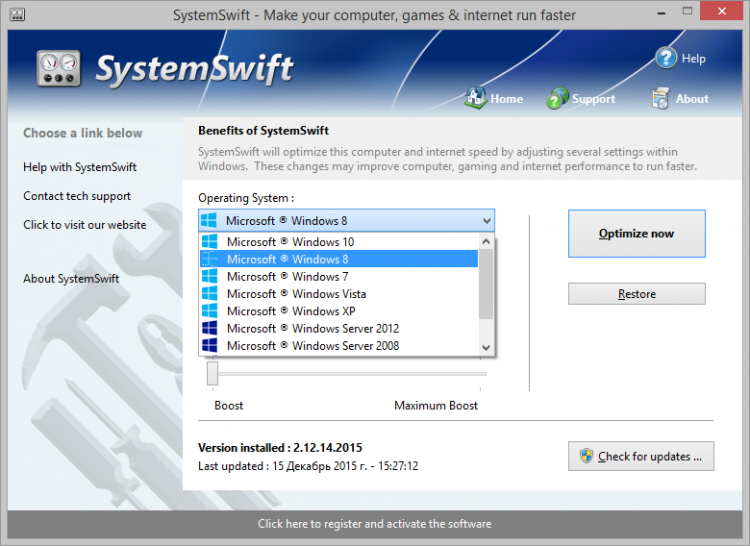Collapse the Operating System combo box arrow
The height and width of the screenshot is (546, 750).
(x=487, y=221)
